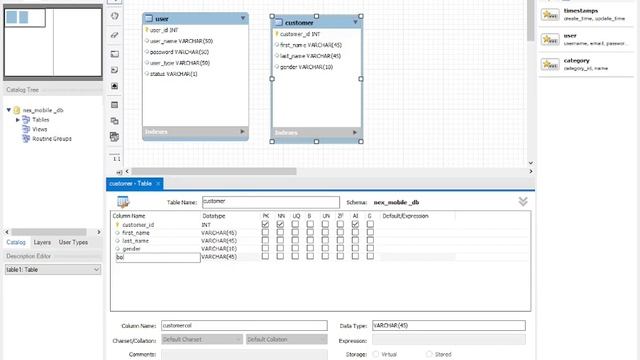Click the Data Type field

tap(449, 326)
